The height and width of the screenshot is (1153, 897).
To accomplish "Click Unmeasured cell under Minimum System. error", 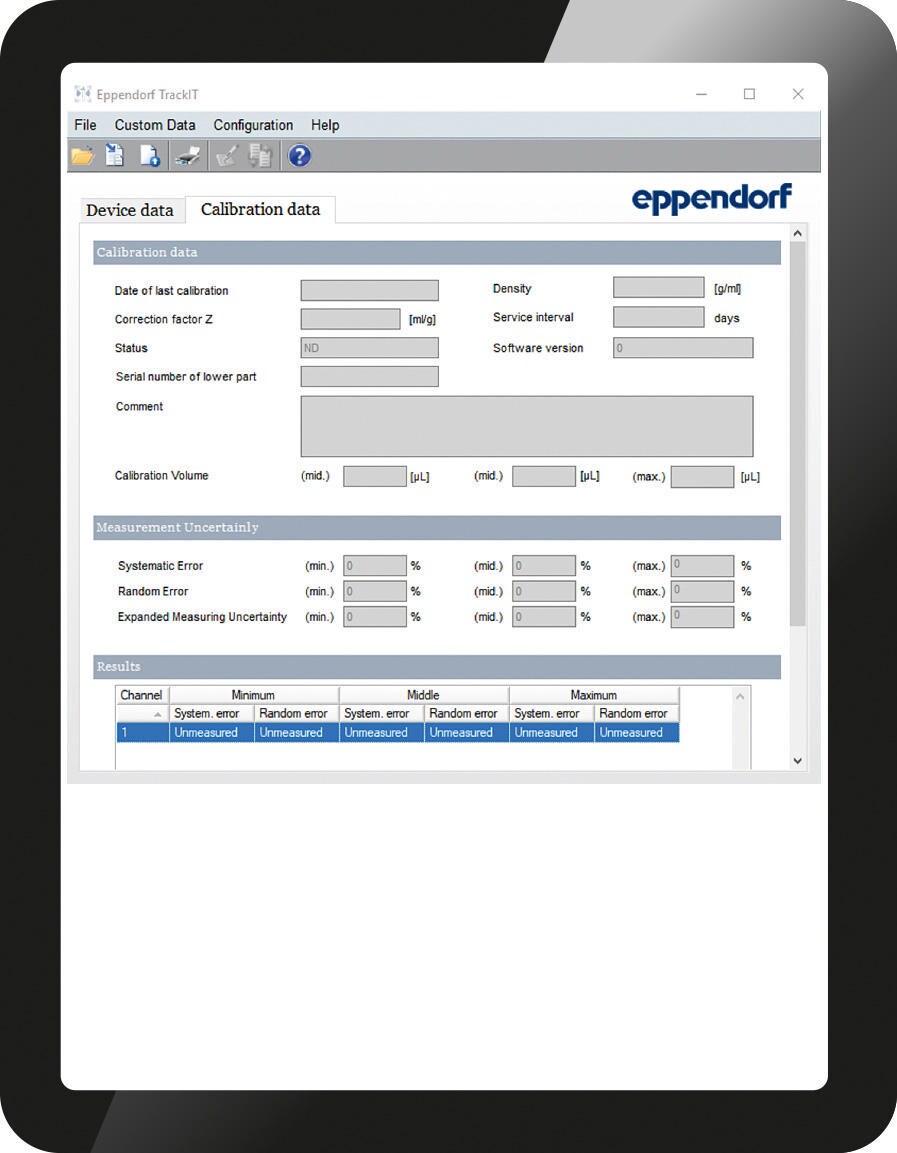I will coord(212,732).
